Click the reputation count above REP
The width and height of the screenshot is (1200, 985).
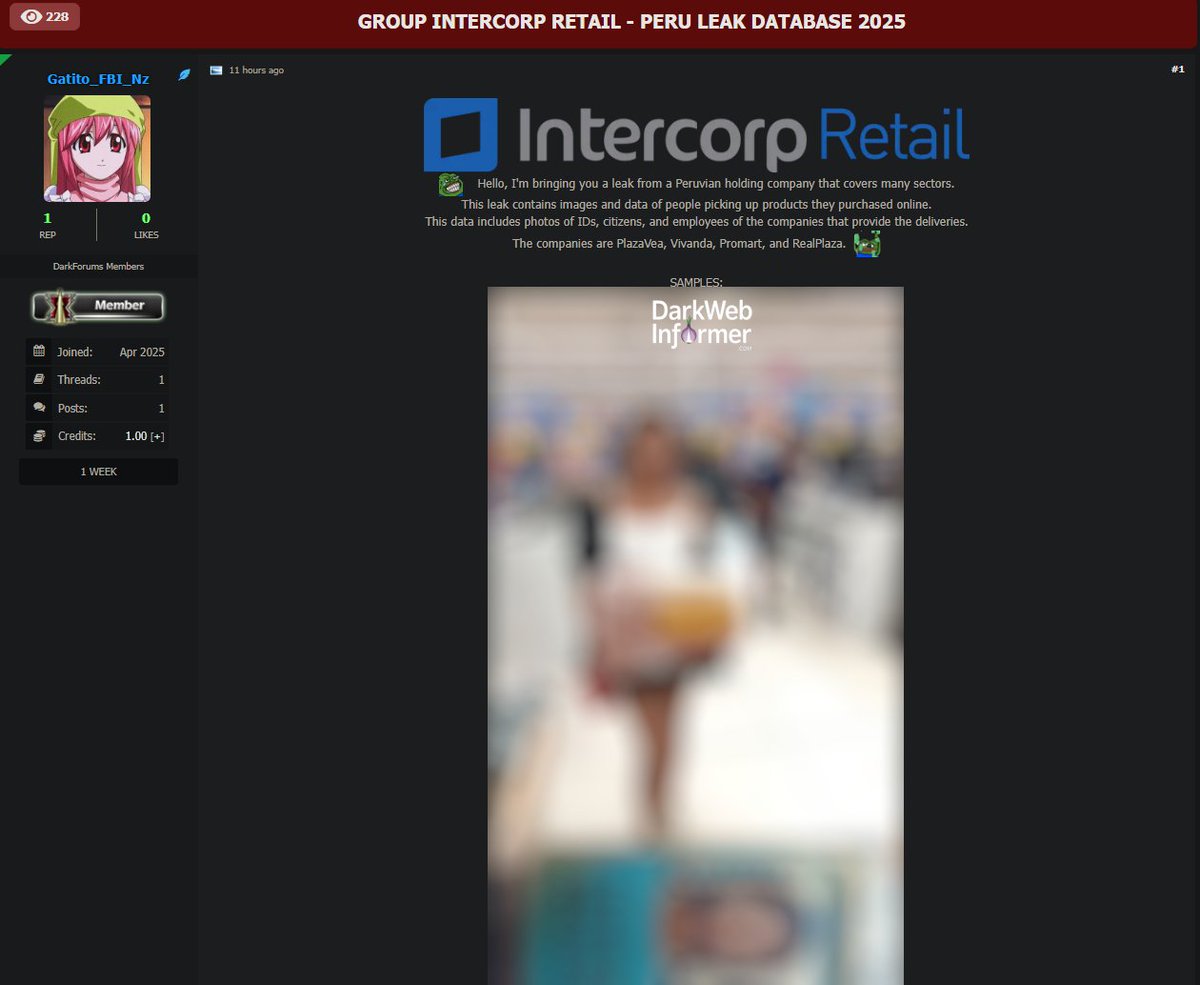tap(47, 218)
